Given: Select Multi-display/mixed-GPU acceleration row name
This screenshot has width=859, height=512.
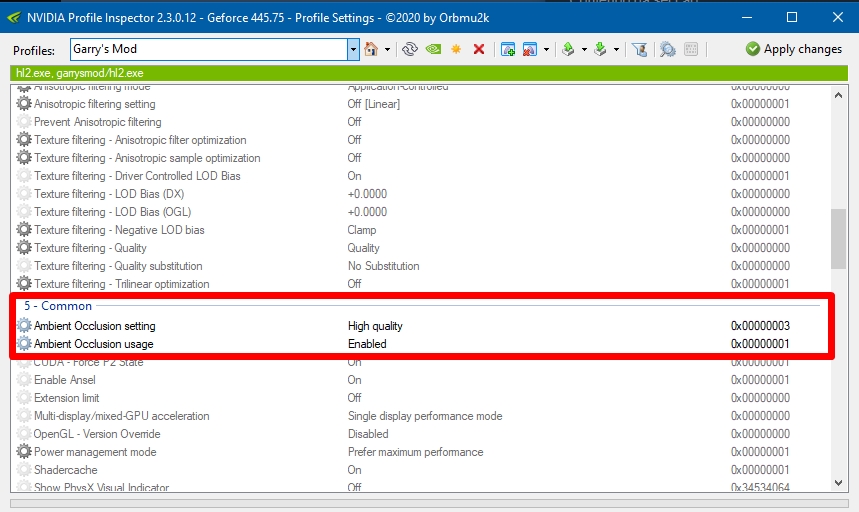Looking at the screenshot, I should 122,416.
